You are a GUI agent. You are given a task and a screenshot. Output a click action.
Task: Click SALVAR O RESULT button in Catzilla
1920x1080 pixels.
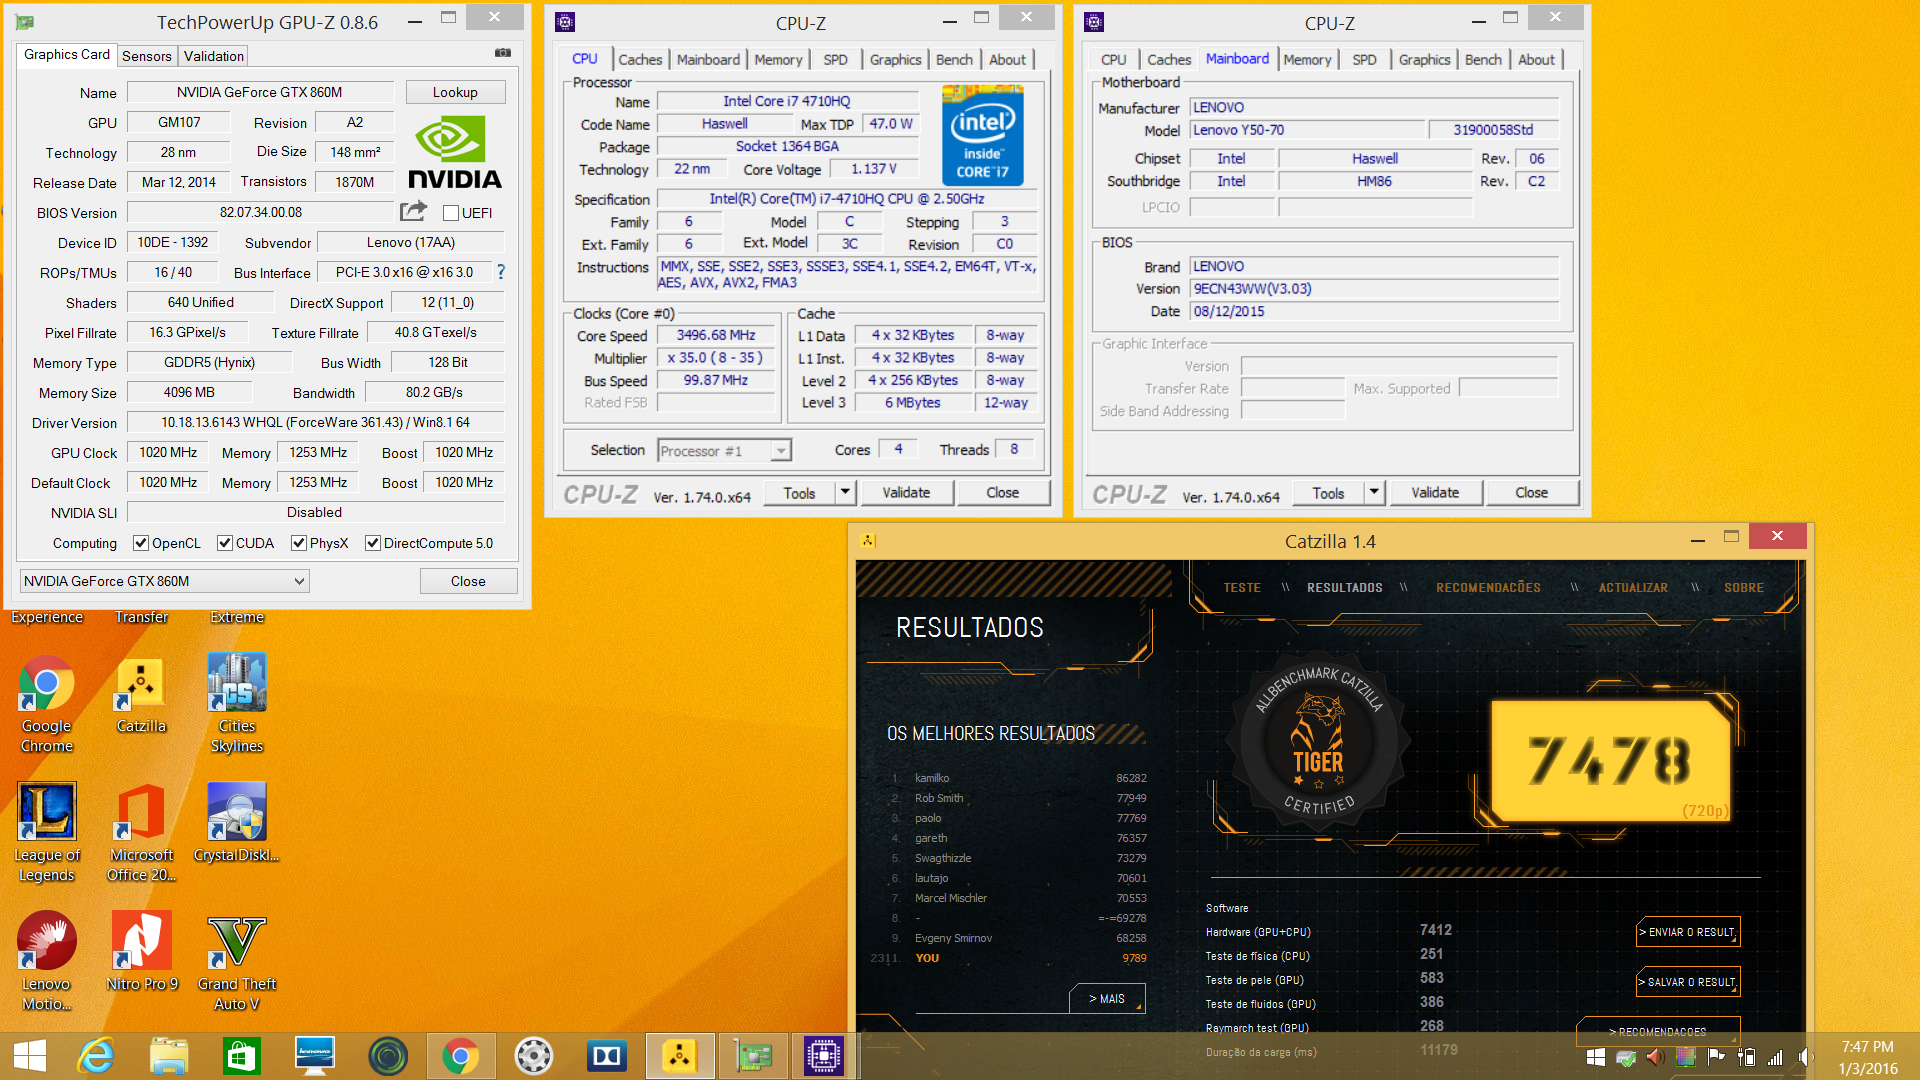click(x=1688, y=982)
